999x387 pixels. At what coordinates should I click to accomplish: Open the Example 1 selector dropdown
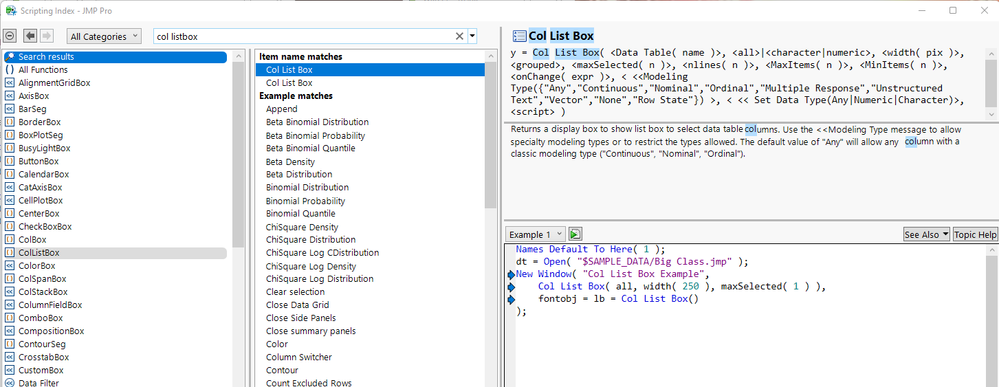536,235
